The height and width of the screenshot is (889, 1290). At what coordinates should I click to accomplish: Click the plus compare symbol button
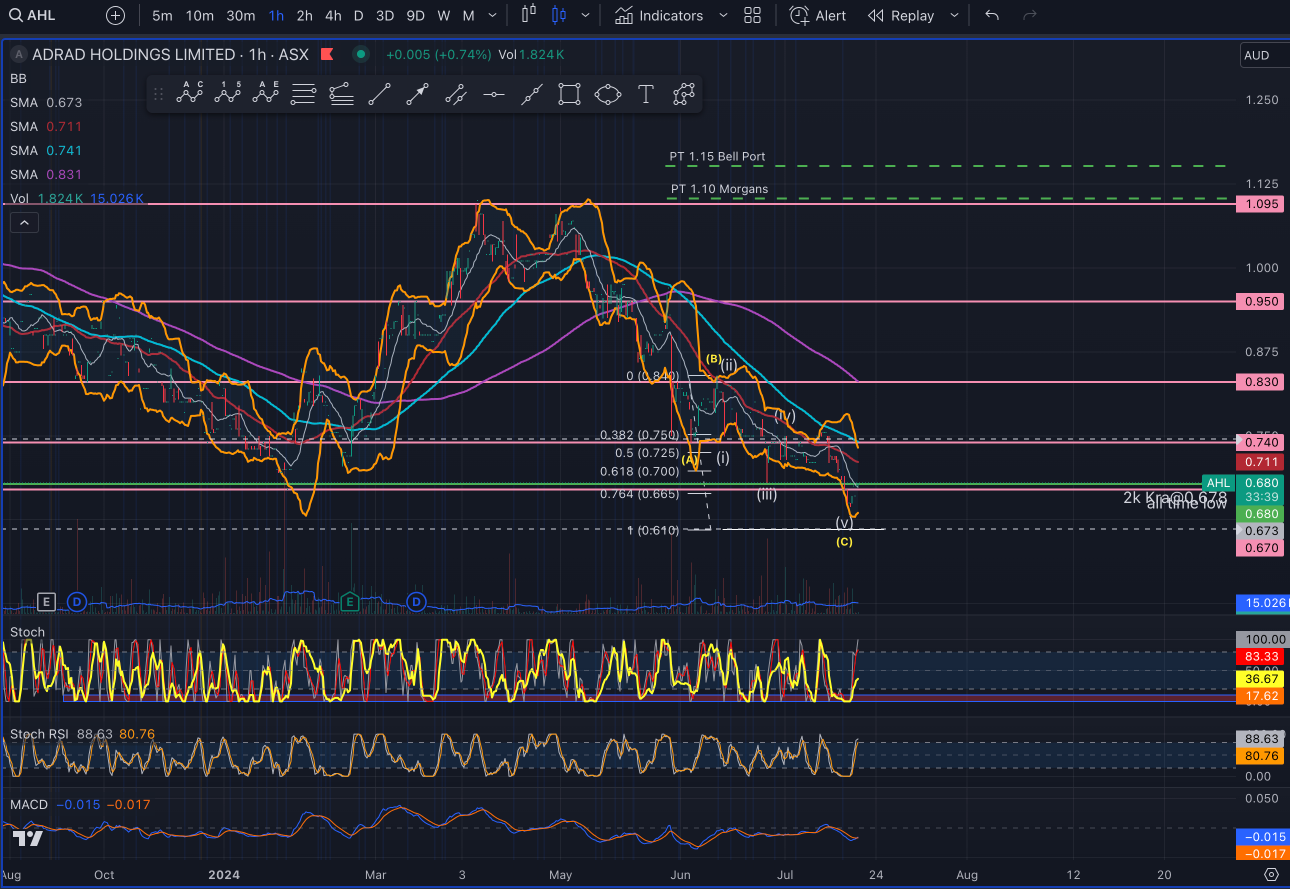(116, 15)
